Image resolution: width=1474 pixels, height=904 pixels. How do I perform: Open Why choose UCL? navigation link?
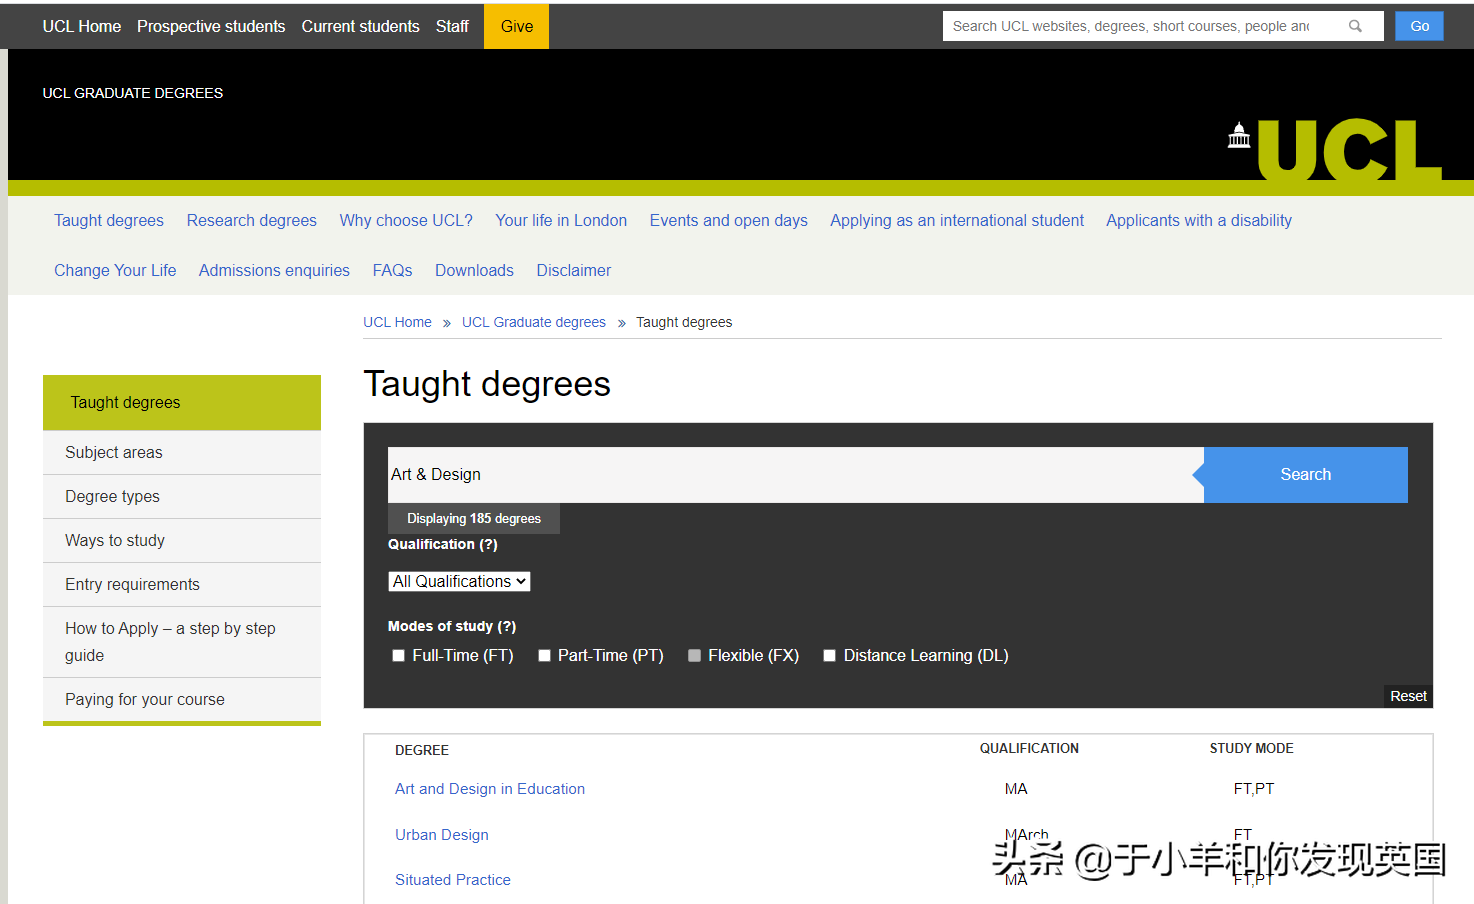pyautogui.click(x=406, y=221)
